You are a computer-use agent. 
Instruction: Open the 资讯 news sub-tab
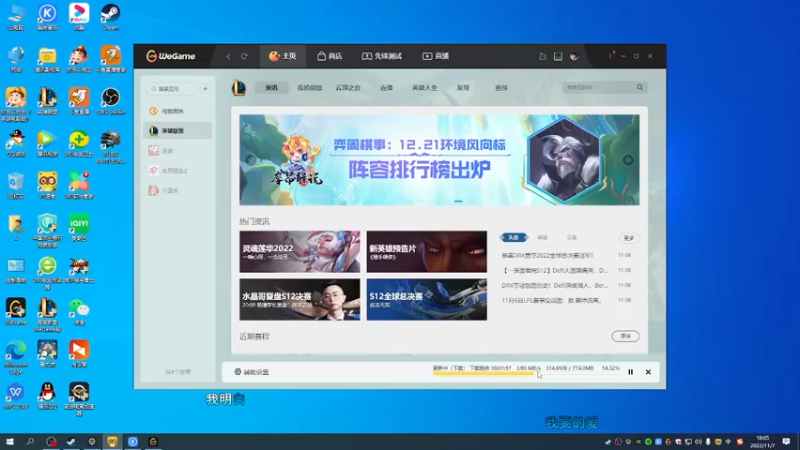[x=271, y=88]
